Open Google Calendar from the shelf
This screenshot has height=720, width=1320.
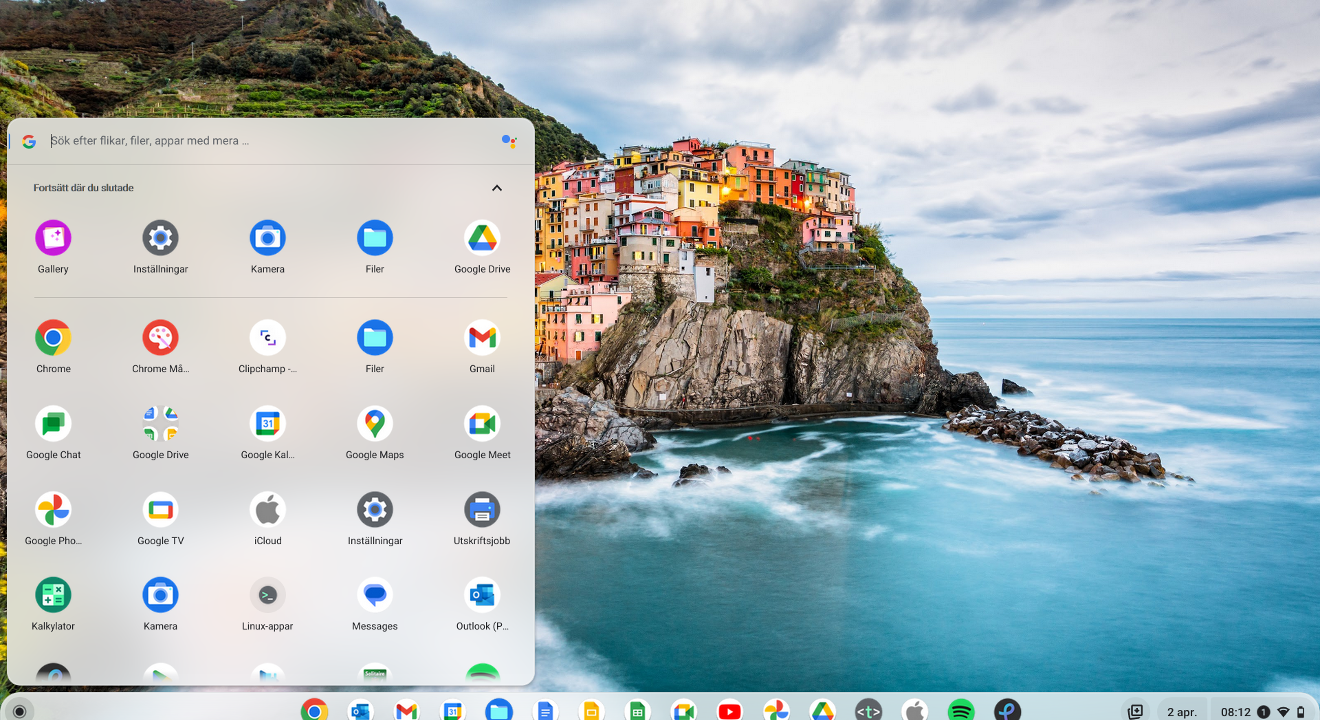pos(452,711)
